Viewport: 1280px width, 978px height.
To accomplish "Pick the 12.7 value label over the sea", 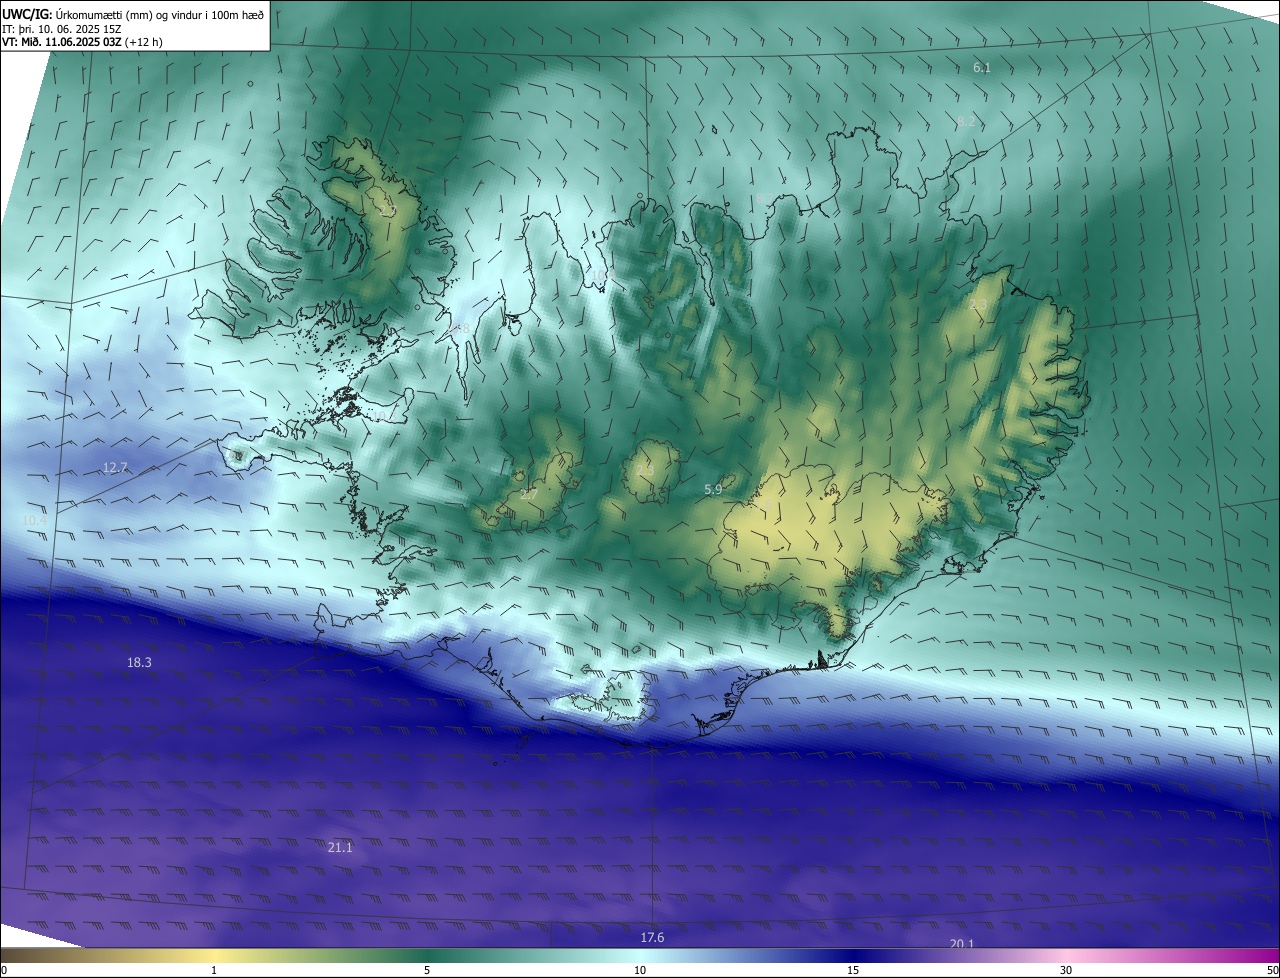I will [x=115, y=468].
